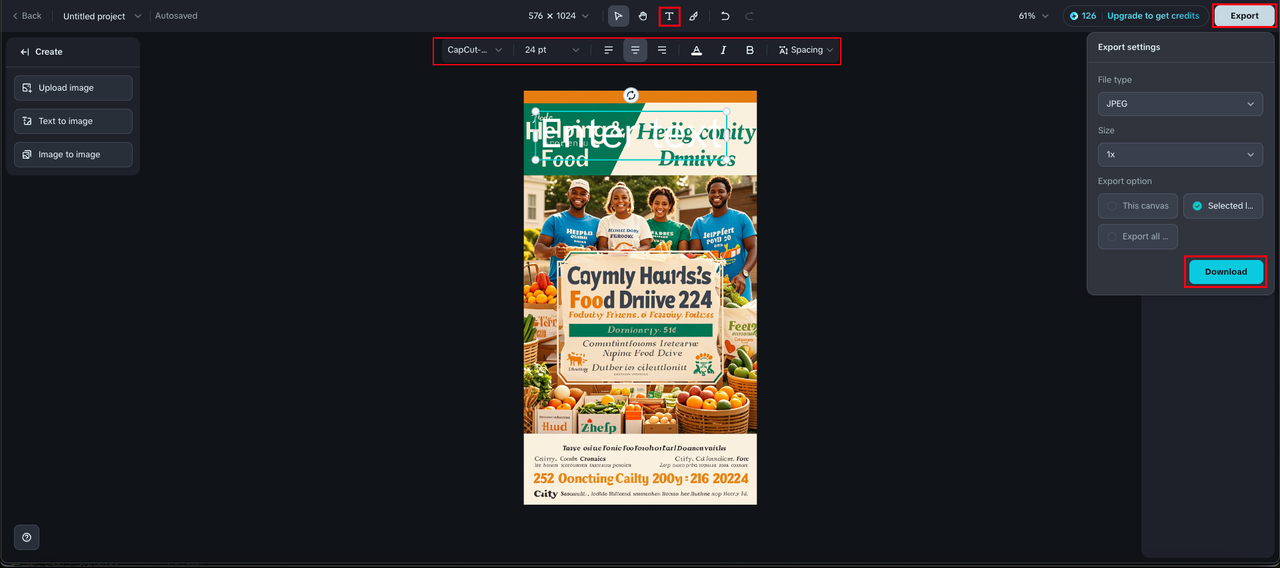Collapse the Create panel arrow
Screen dimensions: 1280x568
tap(25, 52)
